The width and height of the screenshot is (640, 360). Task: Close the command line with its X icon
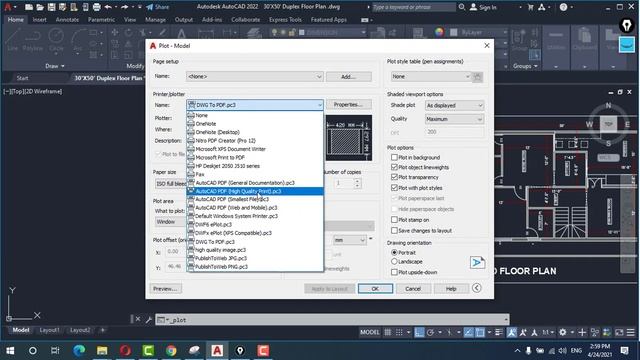pos(138,319)
